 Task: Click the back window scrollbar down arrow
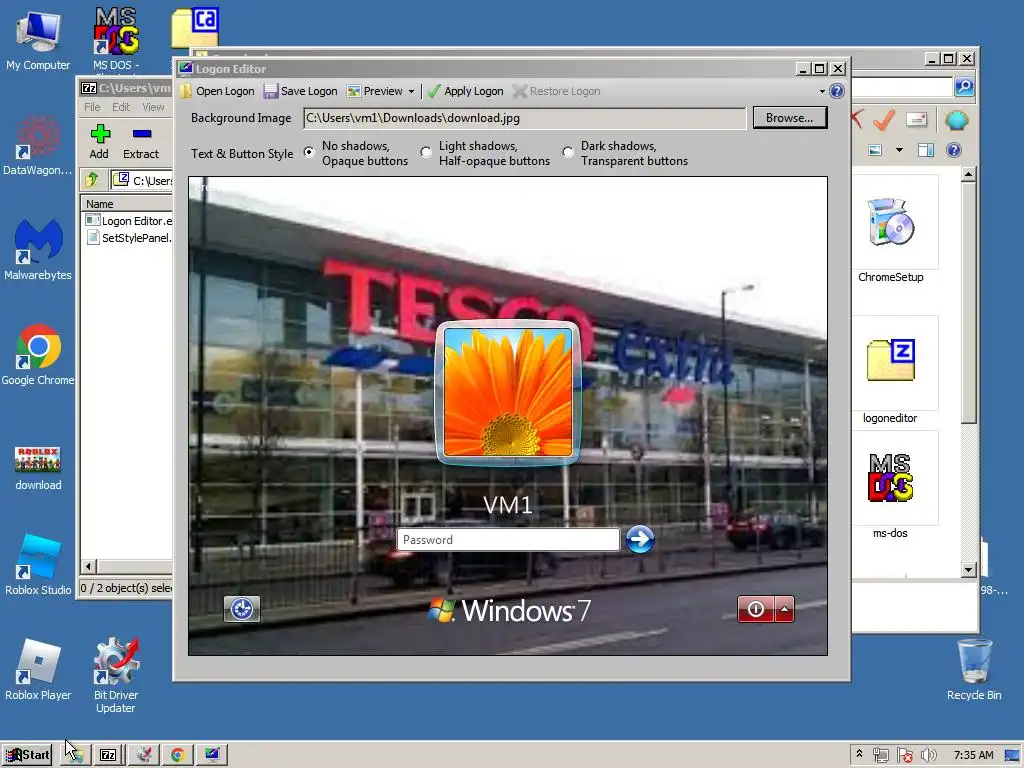click(x=968, y=569)
